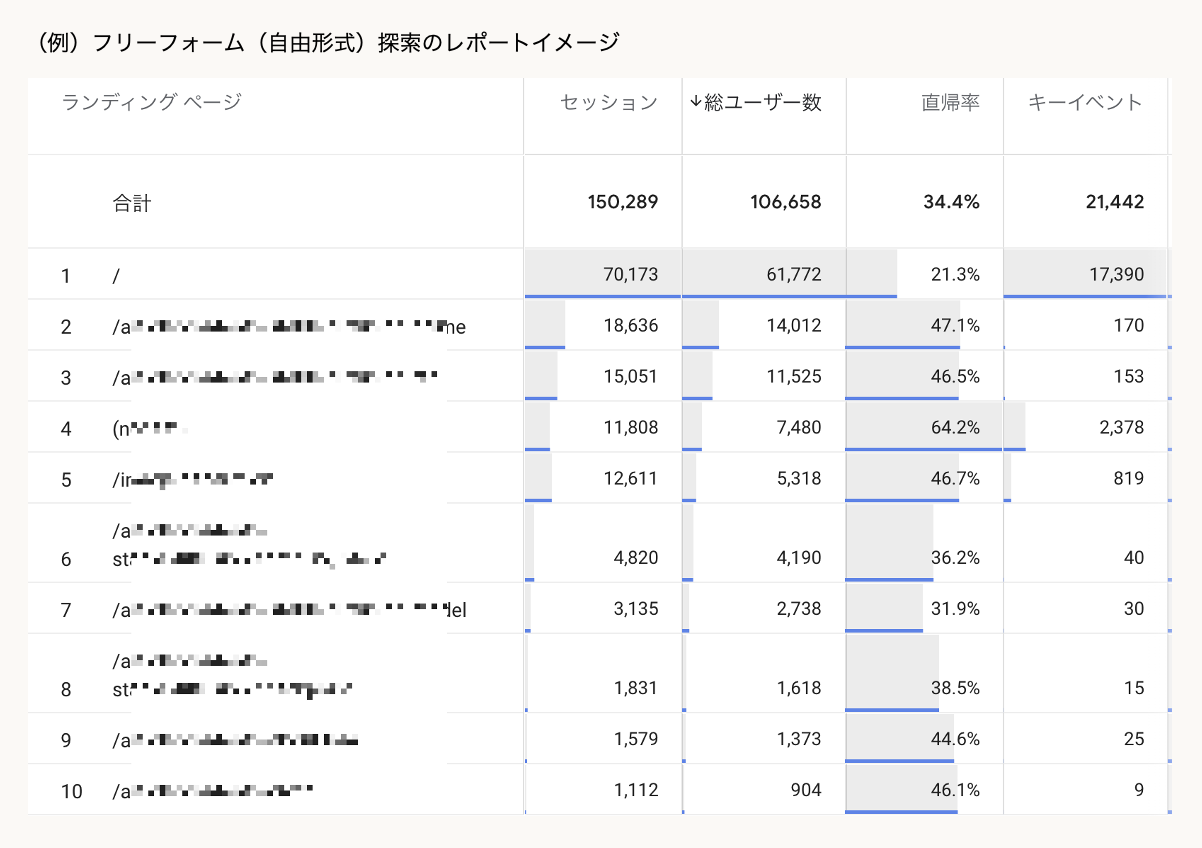This screenshot has height=848, width=1202.
Task: Click the 合計 total row label
Action: pos(132,203)
